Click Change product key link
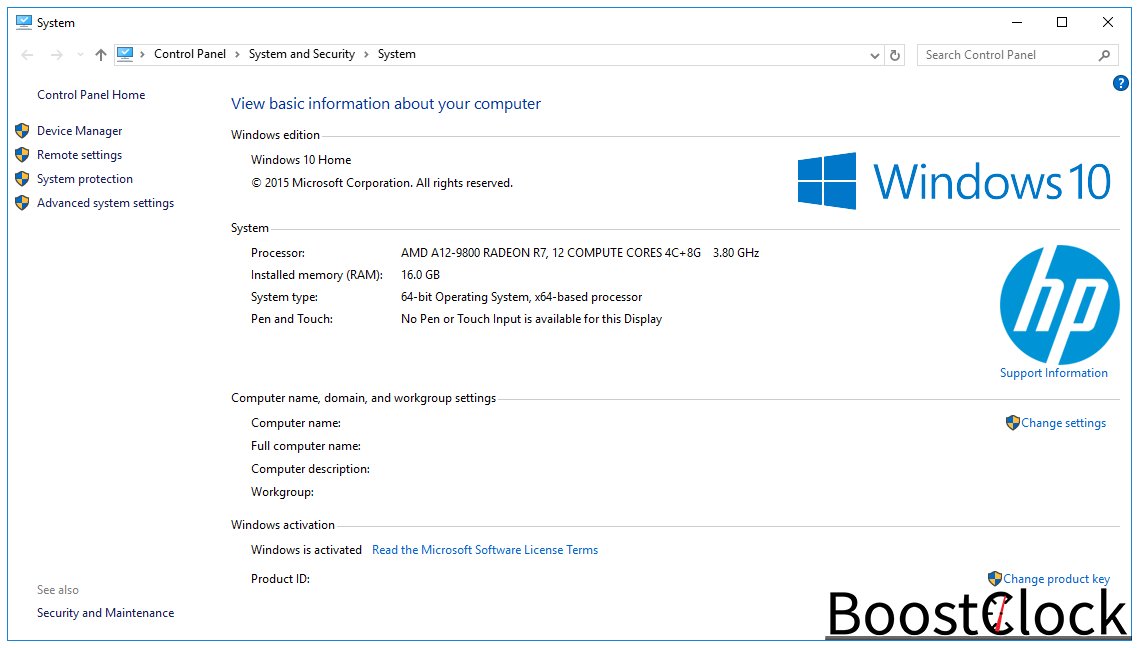The height and width of the screenshot is (648, 1140). (1056, 579)
